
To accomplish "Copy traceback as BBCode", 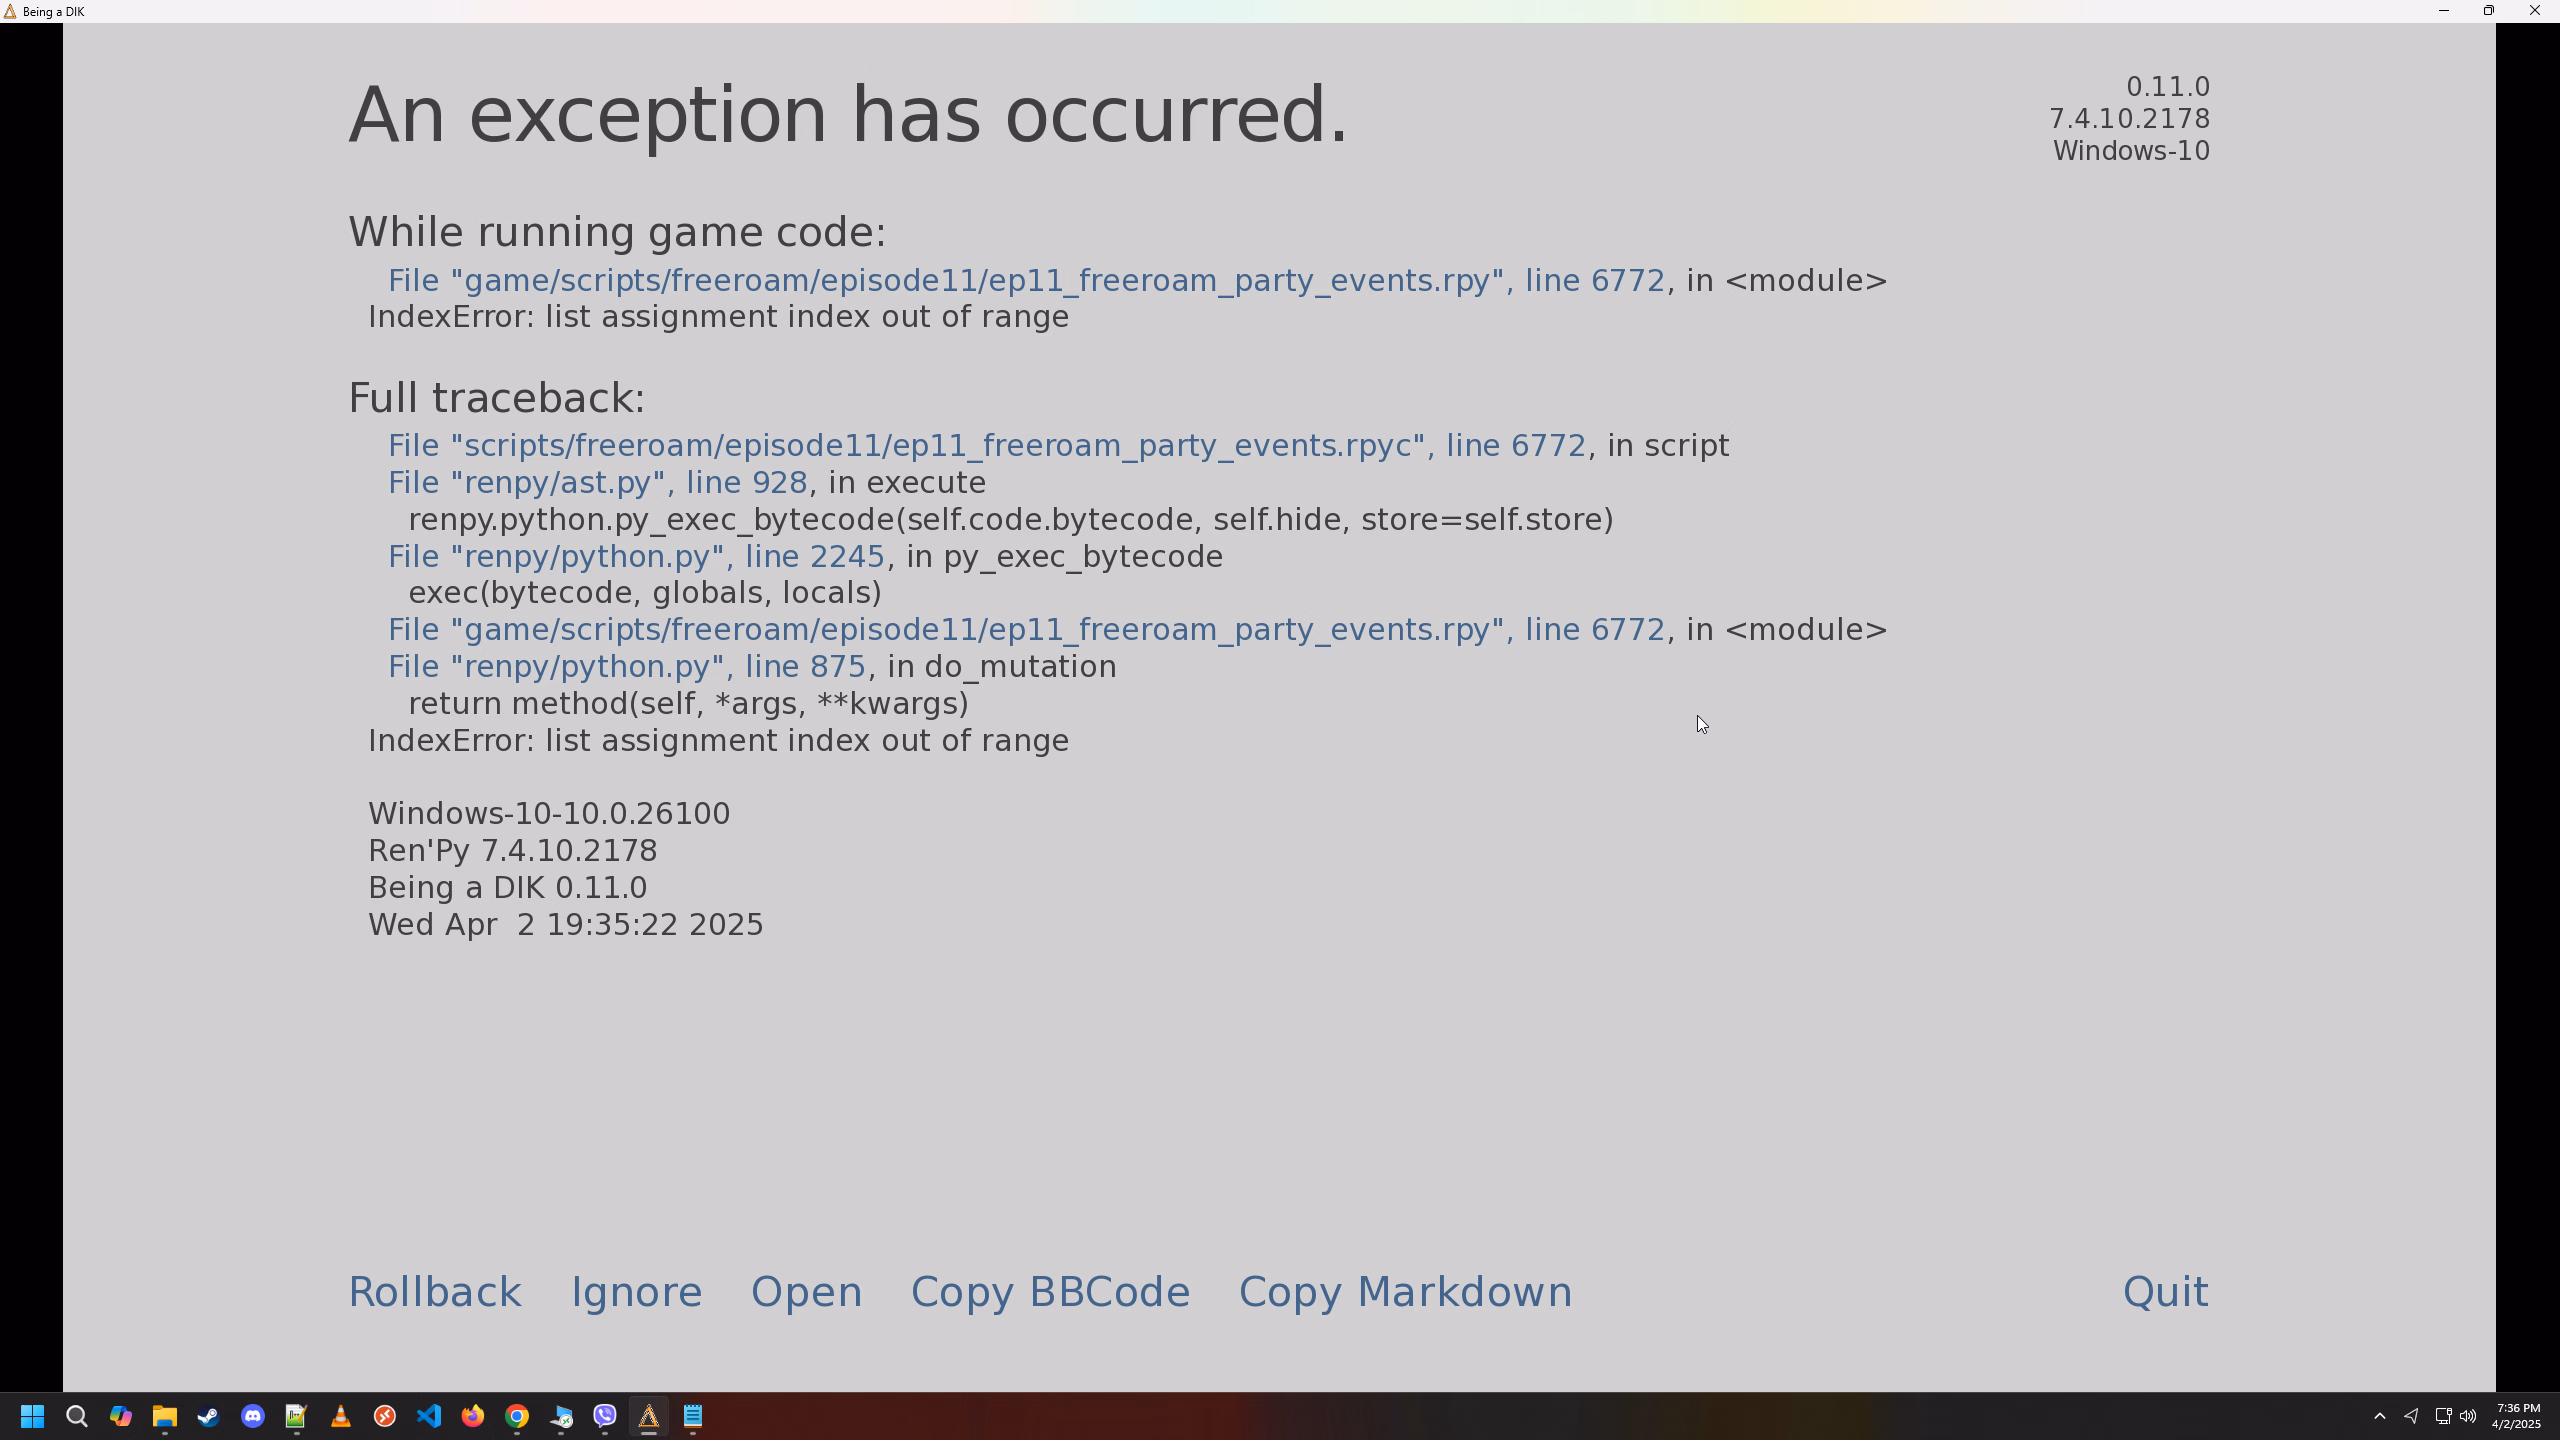I will pos(1050,1292).
